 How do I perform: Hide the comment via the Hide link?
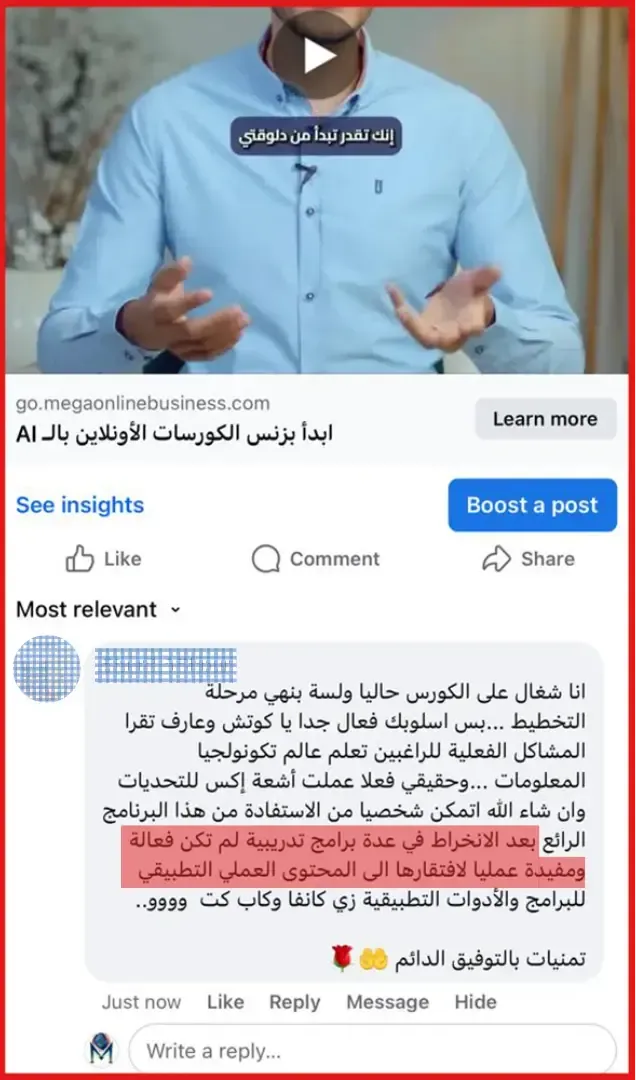(x=475, y=1001)
